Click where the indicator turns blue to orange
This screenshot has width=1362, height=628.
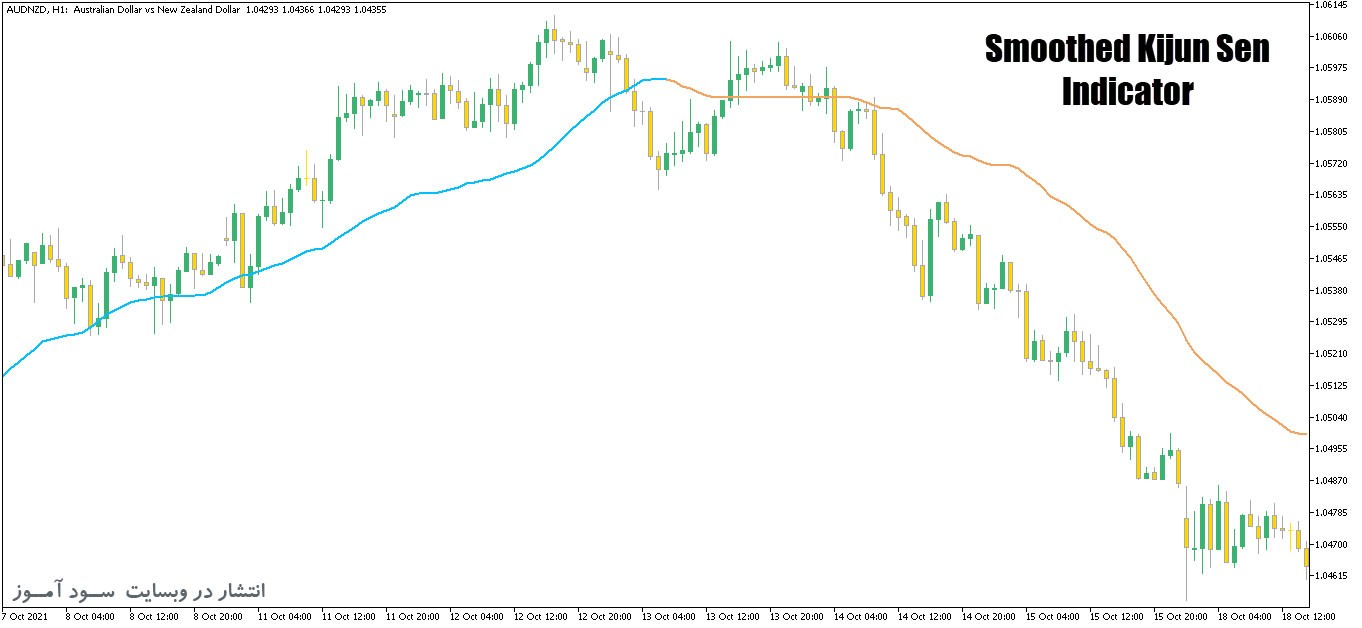[x=665, y=78]
